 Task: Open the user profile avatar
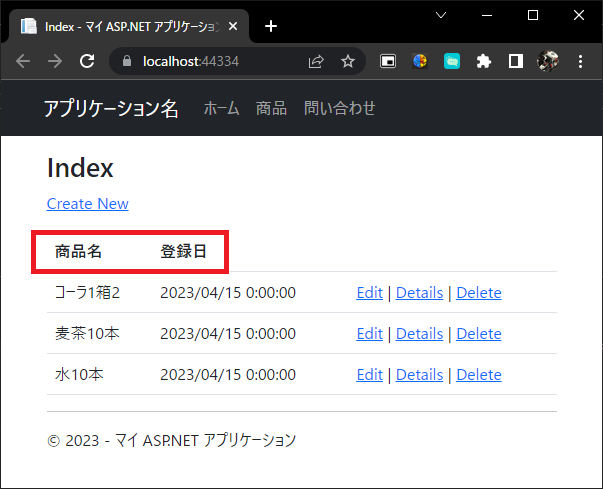(x=548, y=61)
